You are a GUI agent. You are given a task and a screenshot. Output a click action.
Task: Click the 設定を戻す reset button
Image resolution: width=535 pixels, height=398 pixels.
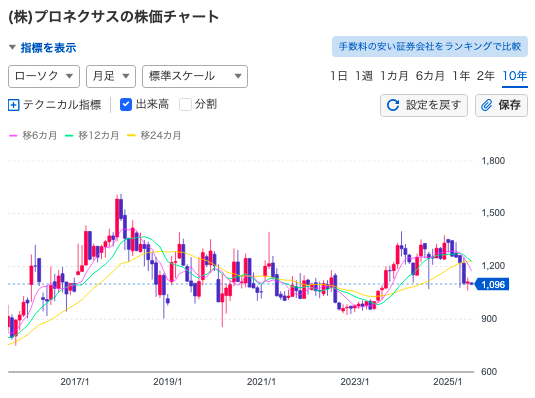pos(424,105)
